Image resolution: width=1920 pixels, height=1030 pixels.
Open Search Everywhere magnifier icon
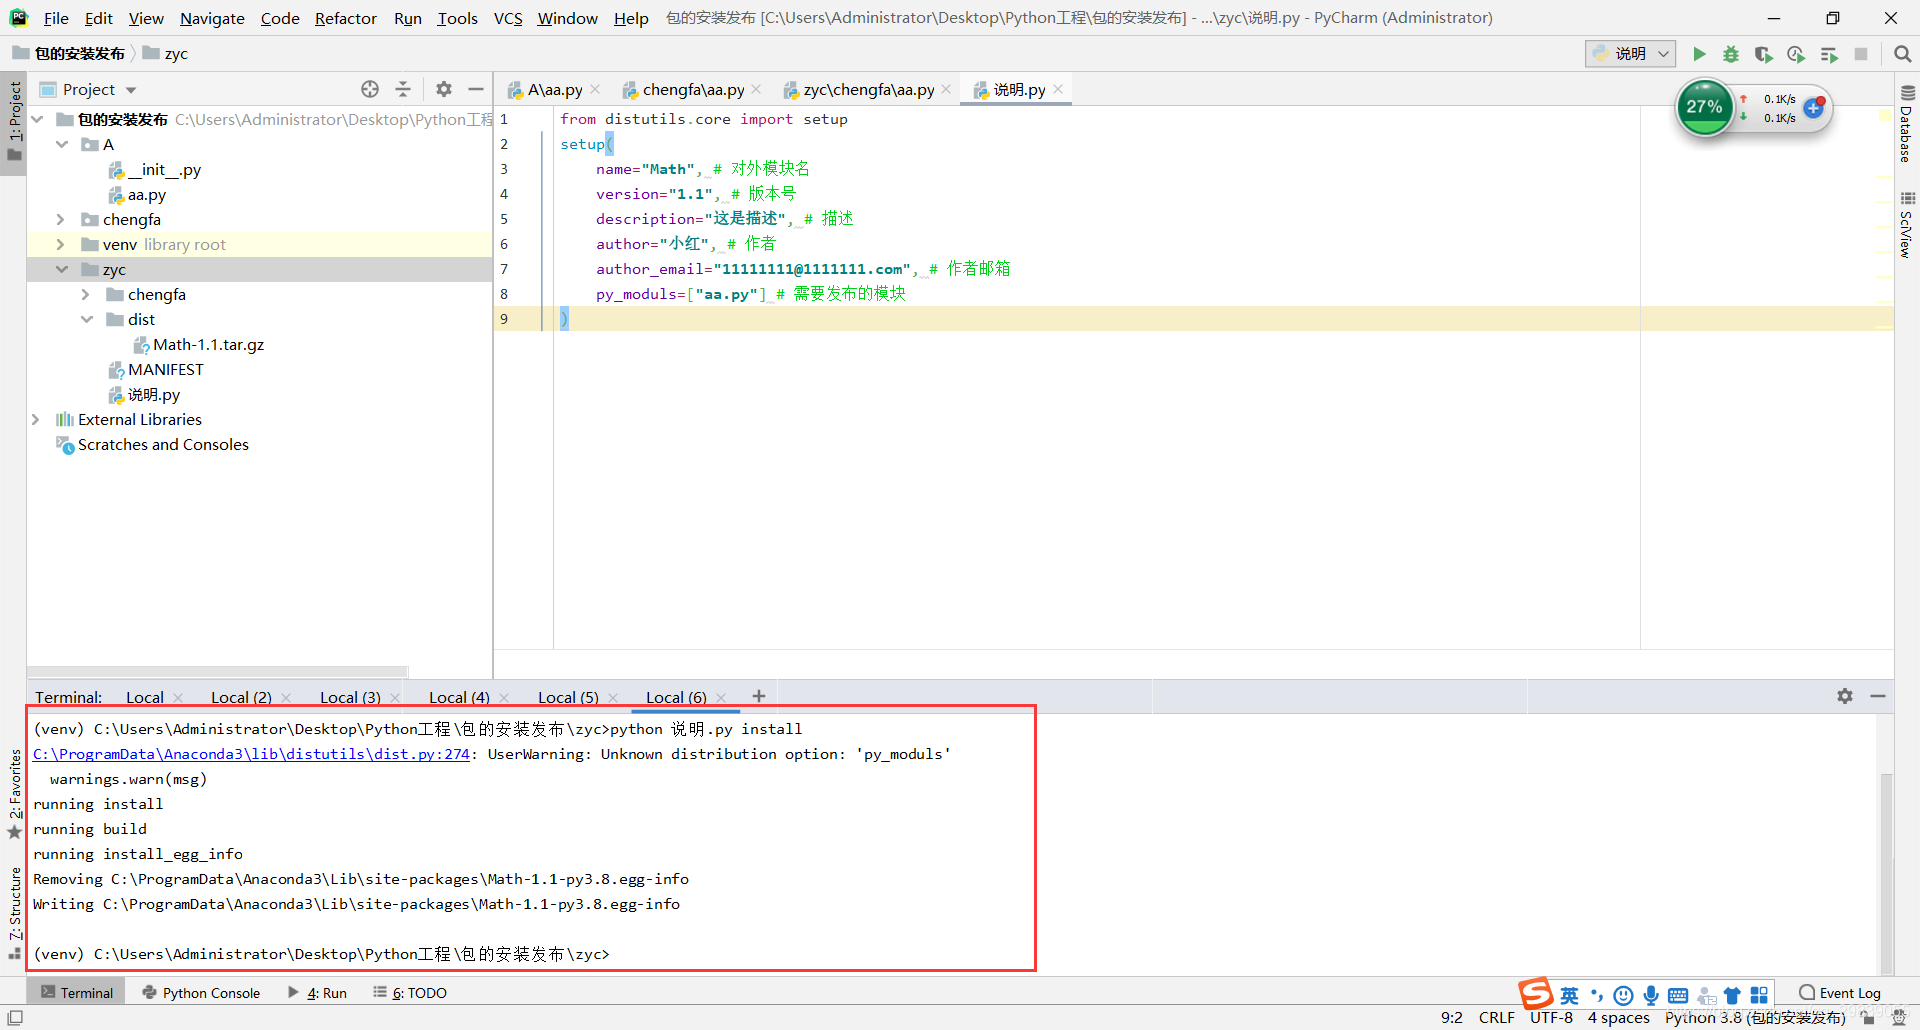coord(1902,54)
